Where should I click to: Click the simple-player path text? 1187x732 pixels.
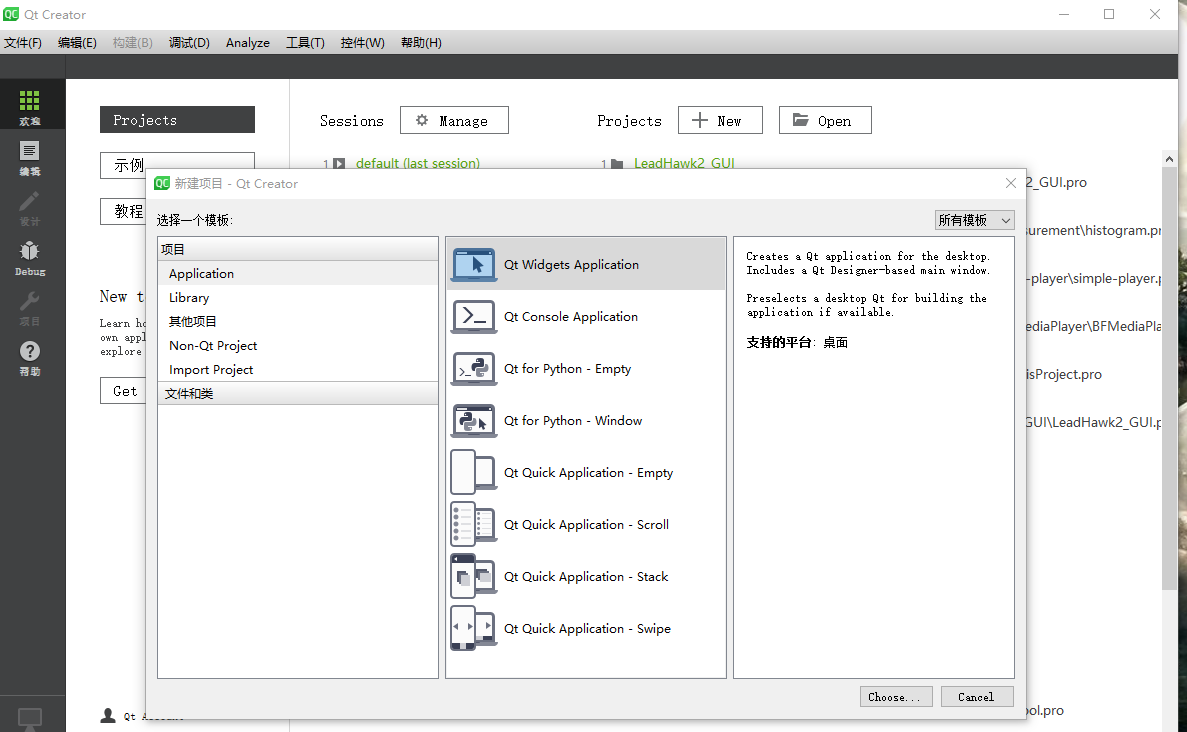tap(1095, 279)
